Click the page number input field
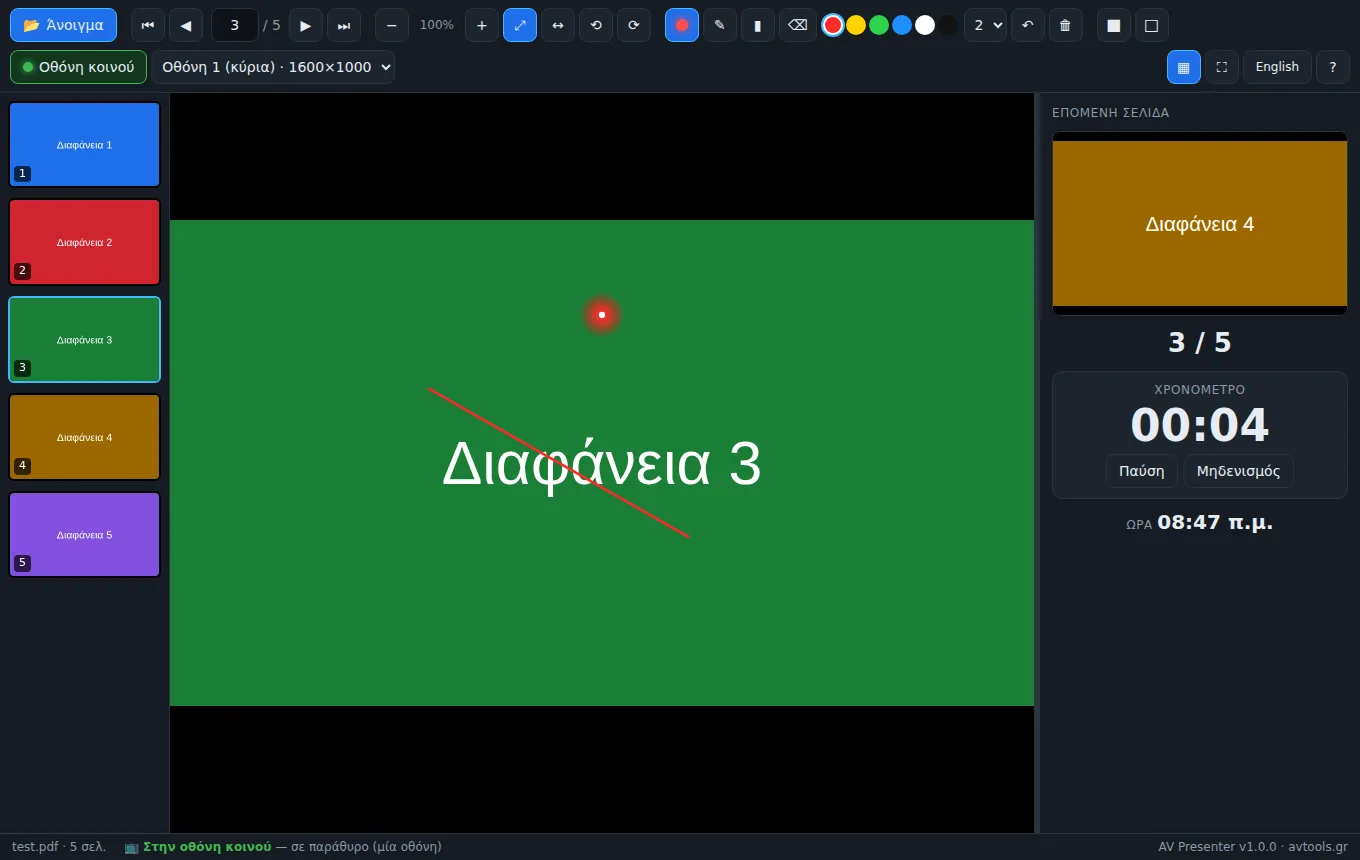Image resolution: width=1360 pixels, height=860 pixels. (235, 25)
